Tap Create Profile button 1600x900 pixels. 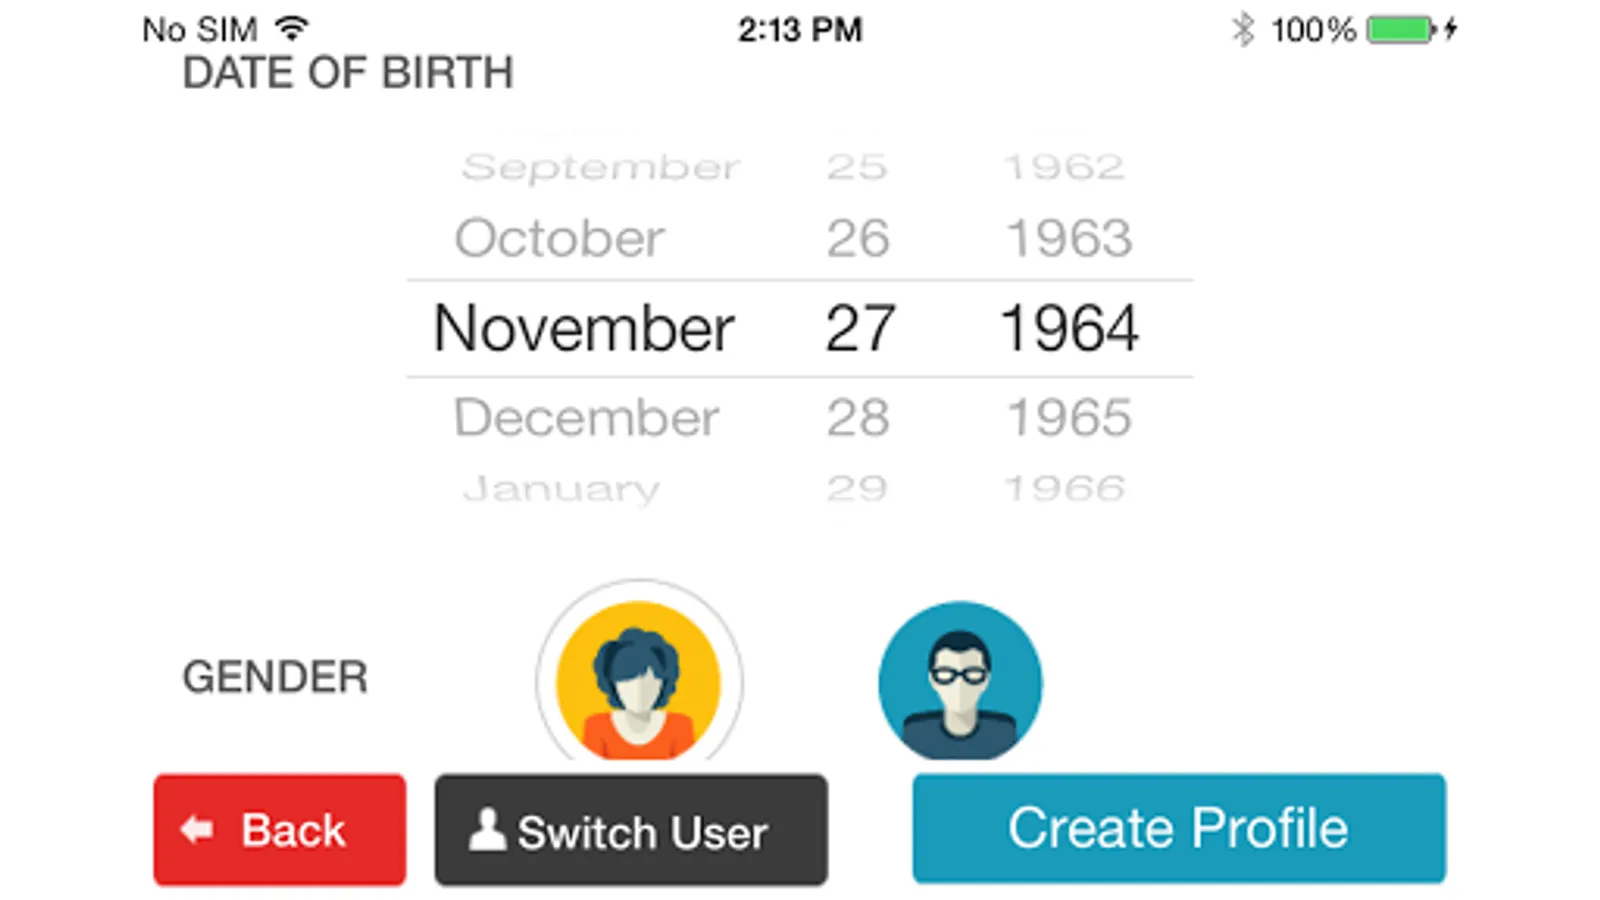pyautogui.click(x=1178, y=828)
